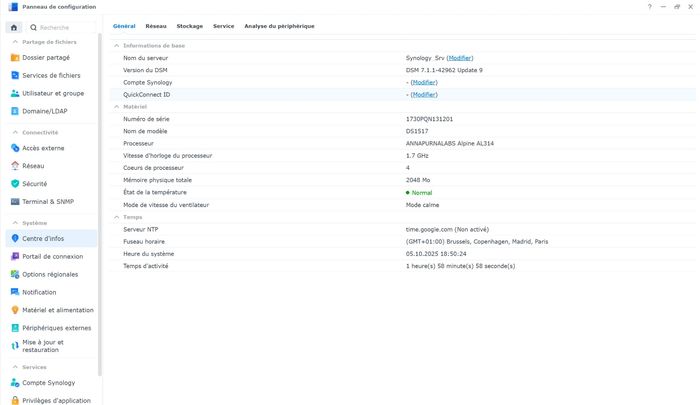The image size is (700, 405).
Task: Click Modifier link for QuickConnect ID
Action: click(424, 95)
